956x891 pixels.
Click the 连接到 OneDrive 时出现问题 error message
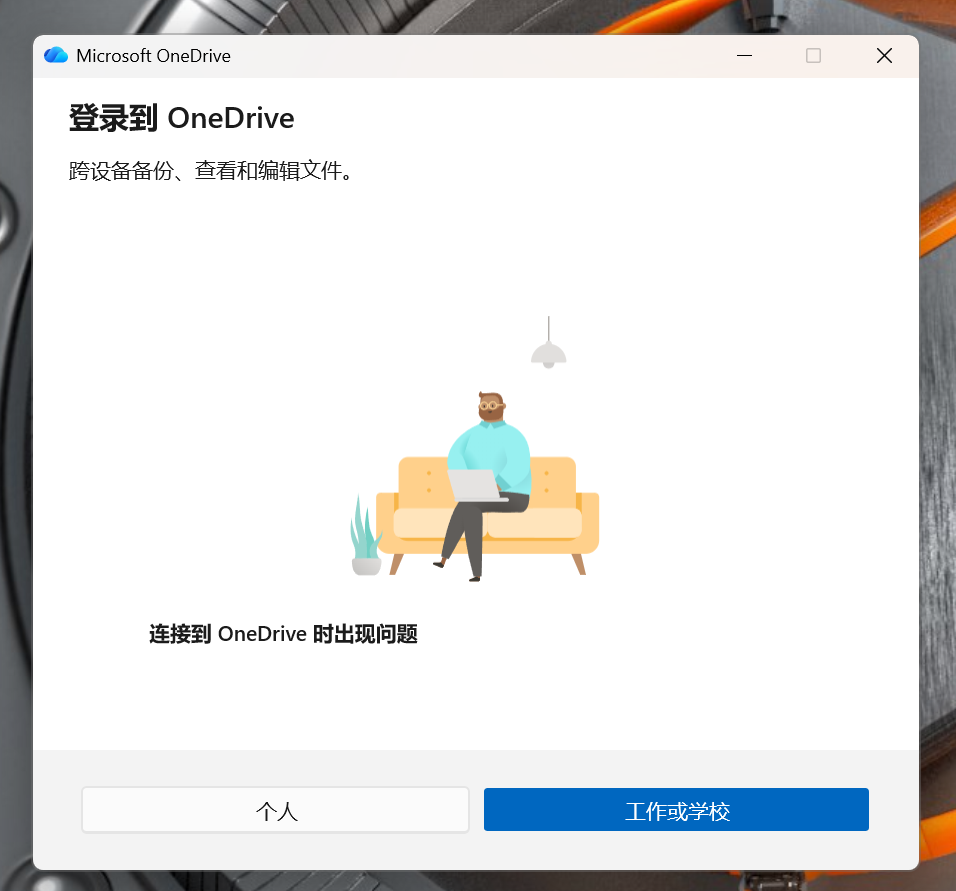tap(284, 634)
